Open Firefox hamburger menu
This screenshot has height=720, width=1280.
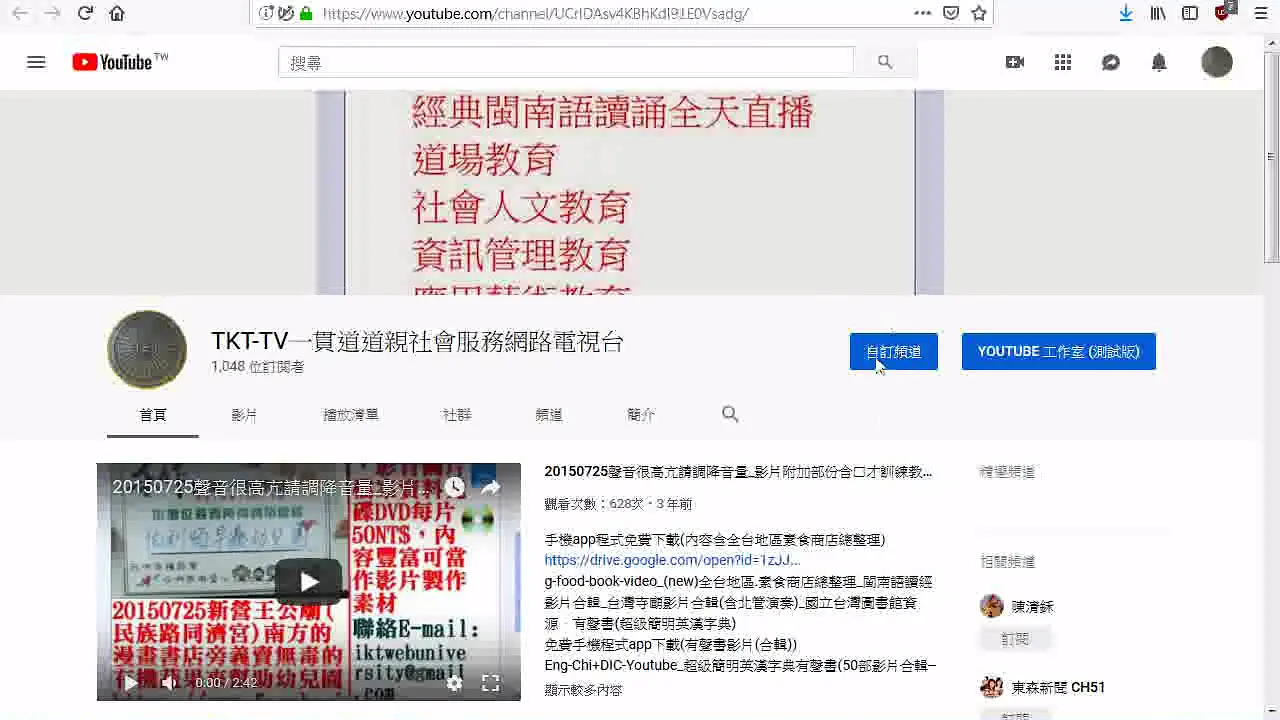(x=1260, y=13)
